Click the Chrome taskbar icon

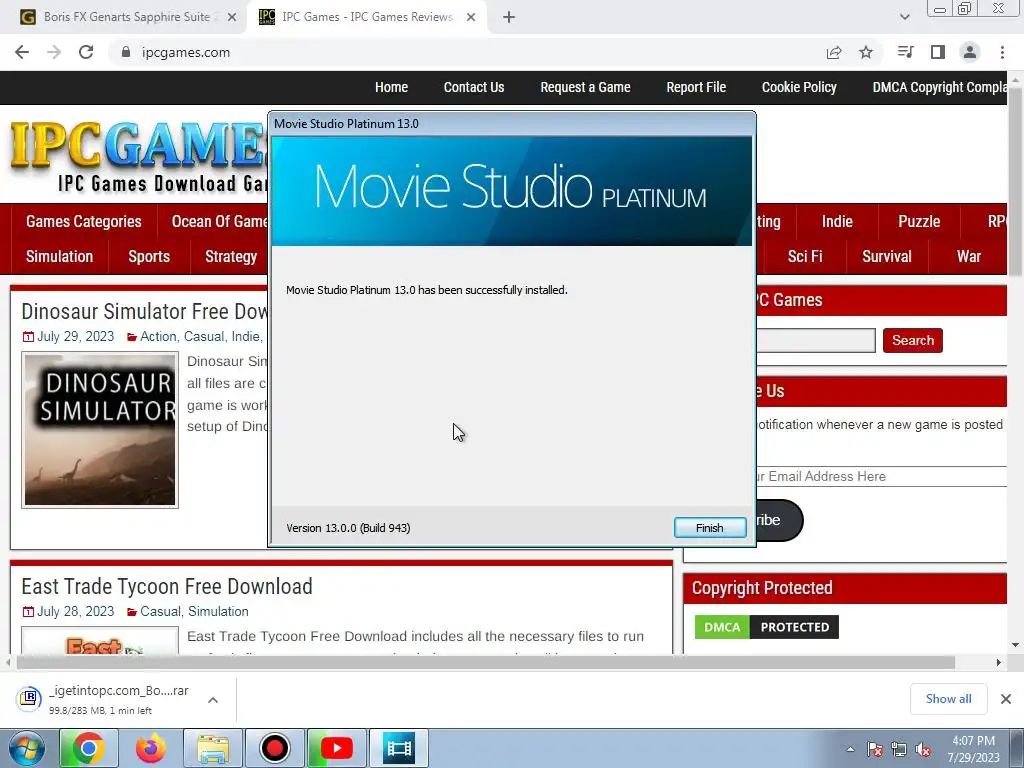[88, 748]
